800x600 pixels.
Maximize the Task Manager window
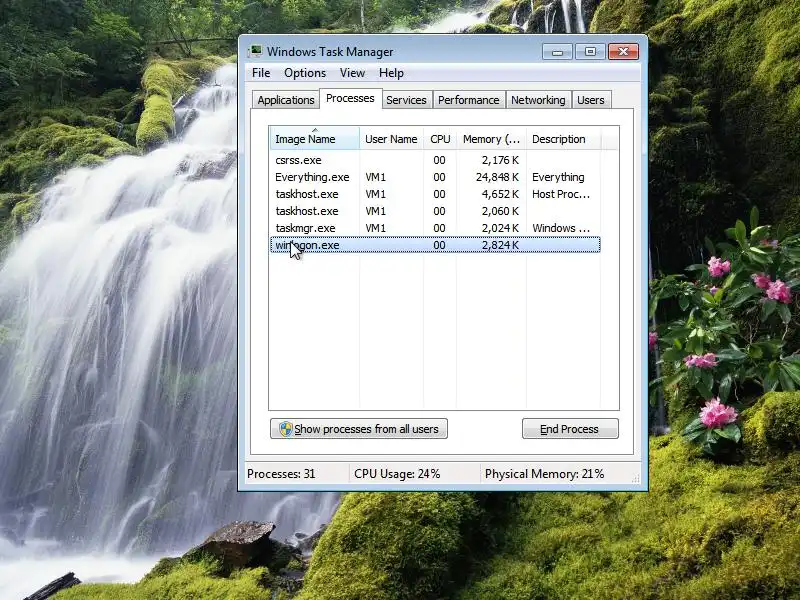(x=590, y=52)
